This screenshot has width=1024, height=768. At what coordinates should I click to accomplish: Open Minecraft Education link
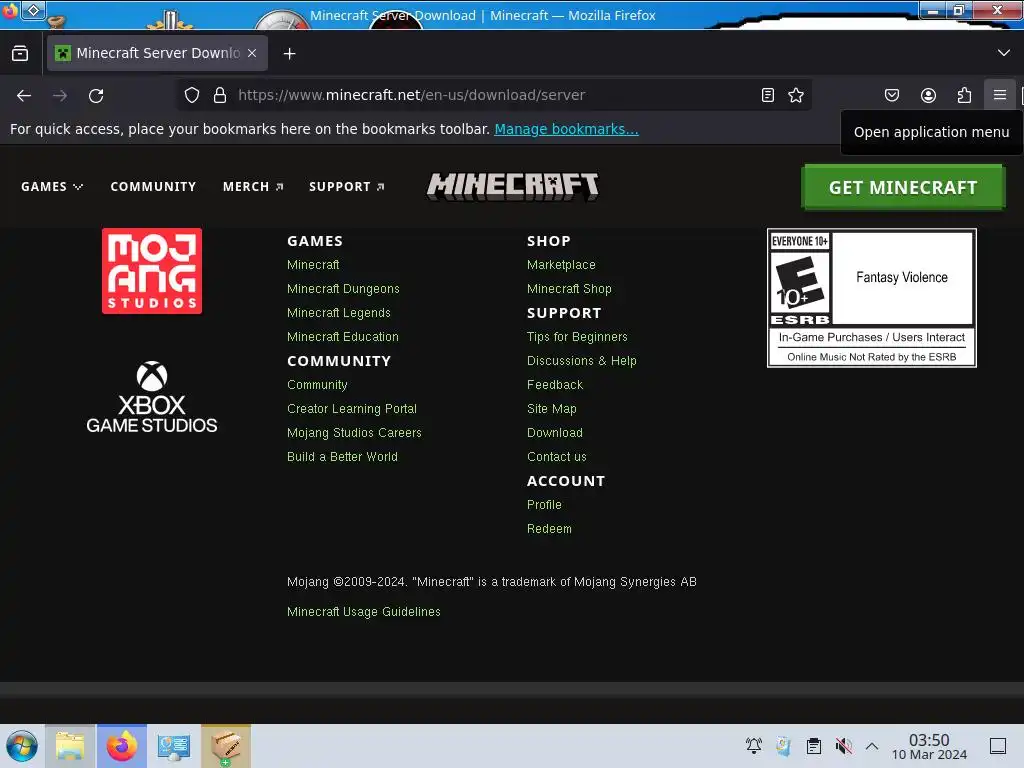(342, 337)
